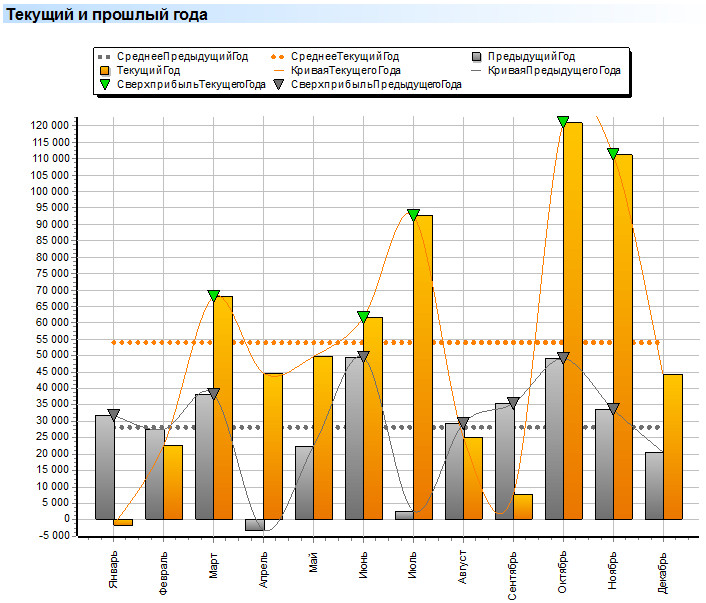Click the КриваяТекущегоГода legend label
Screen dimensions: 706x603
point(345,71)
